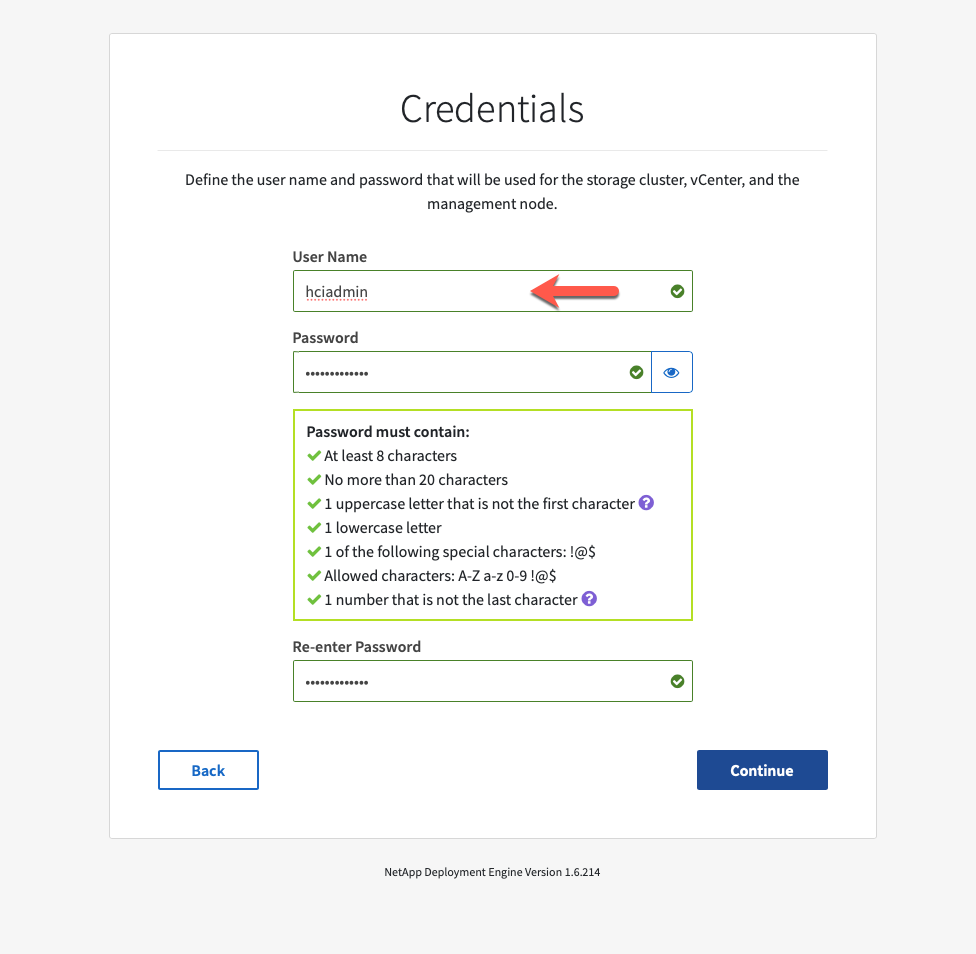This screenshot has width=976, height=954.
Task: Click the help icon beside the uppercase letter rule
Action: [x=646, y=503]
